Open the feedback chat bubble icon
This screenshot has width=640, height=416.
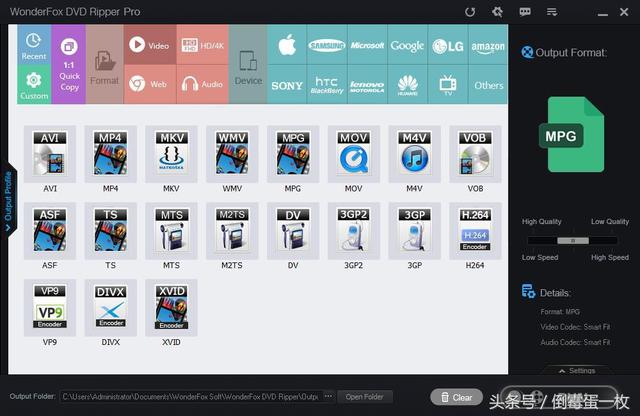[x=526, y=12]
